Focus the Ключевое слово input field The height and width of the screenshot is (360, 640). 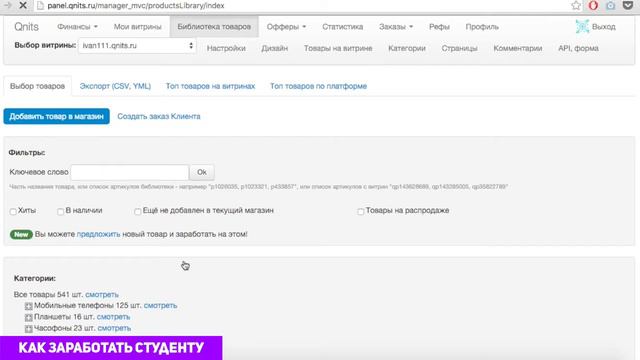pos(130,172)
